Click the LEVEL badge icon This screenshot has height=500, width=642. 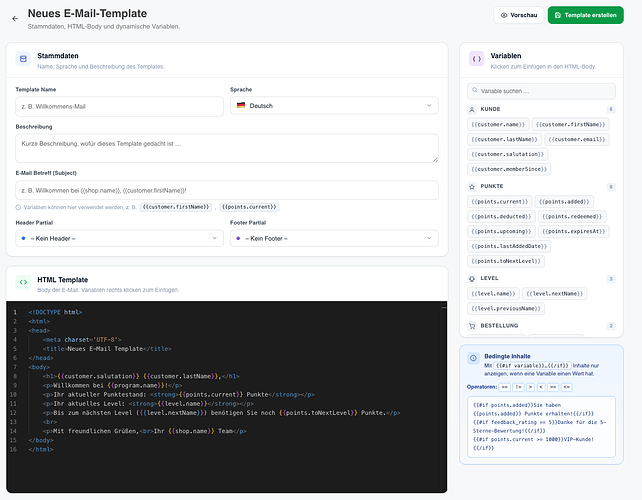pos(472,279)
